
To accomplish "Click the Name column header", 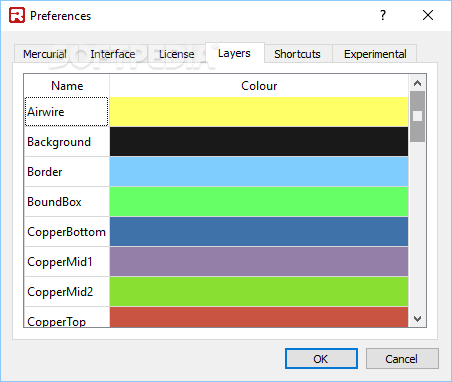I will point(67,86).
